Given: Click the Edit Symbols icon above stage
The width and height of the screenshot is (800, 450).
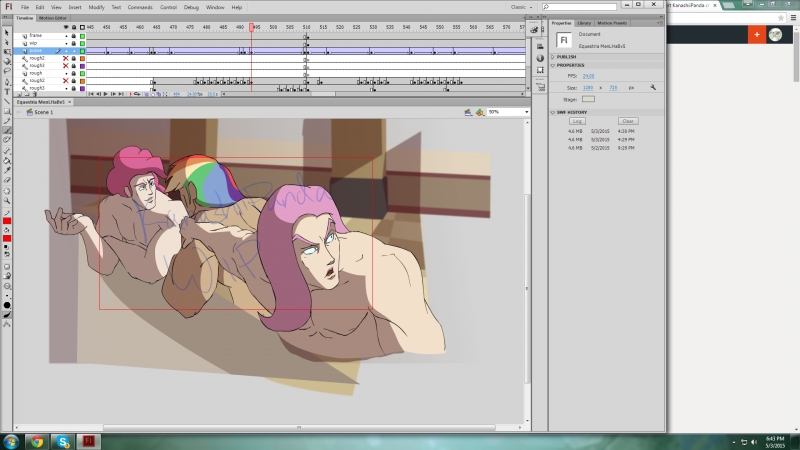Looking at the screenshot, I should point(480,112).
